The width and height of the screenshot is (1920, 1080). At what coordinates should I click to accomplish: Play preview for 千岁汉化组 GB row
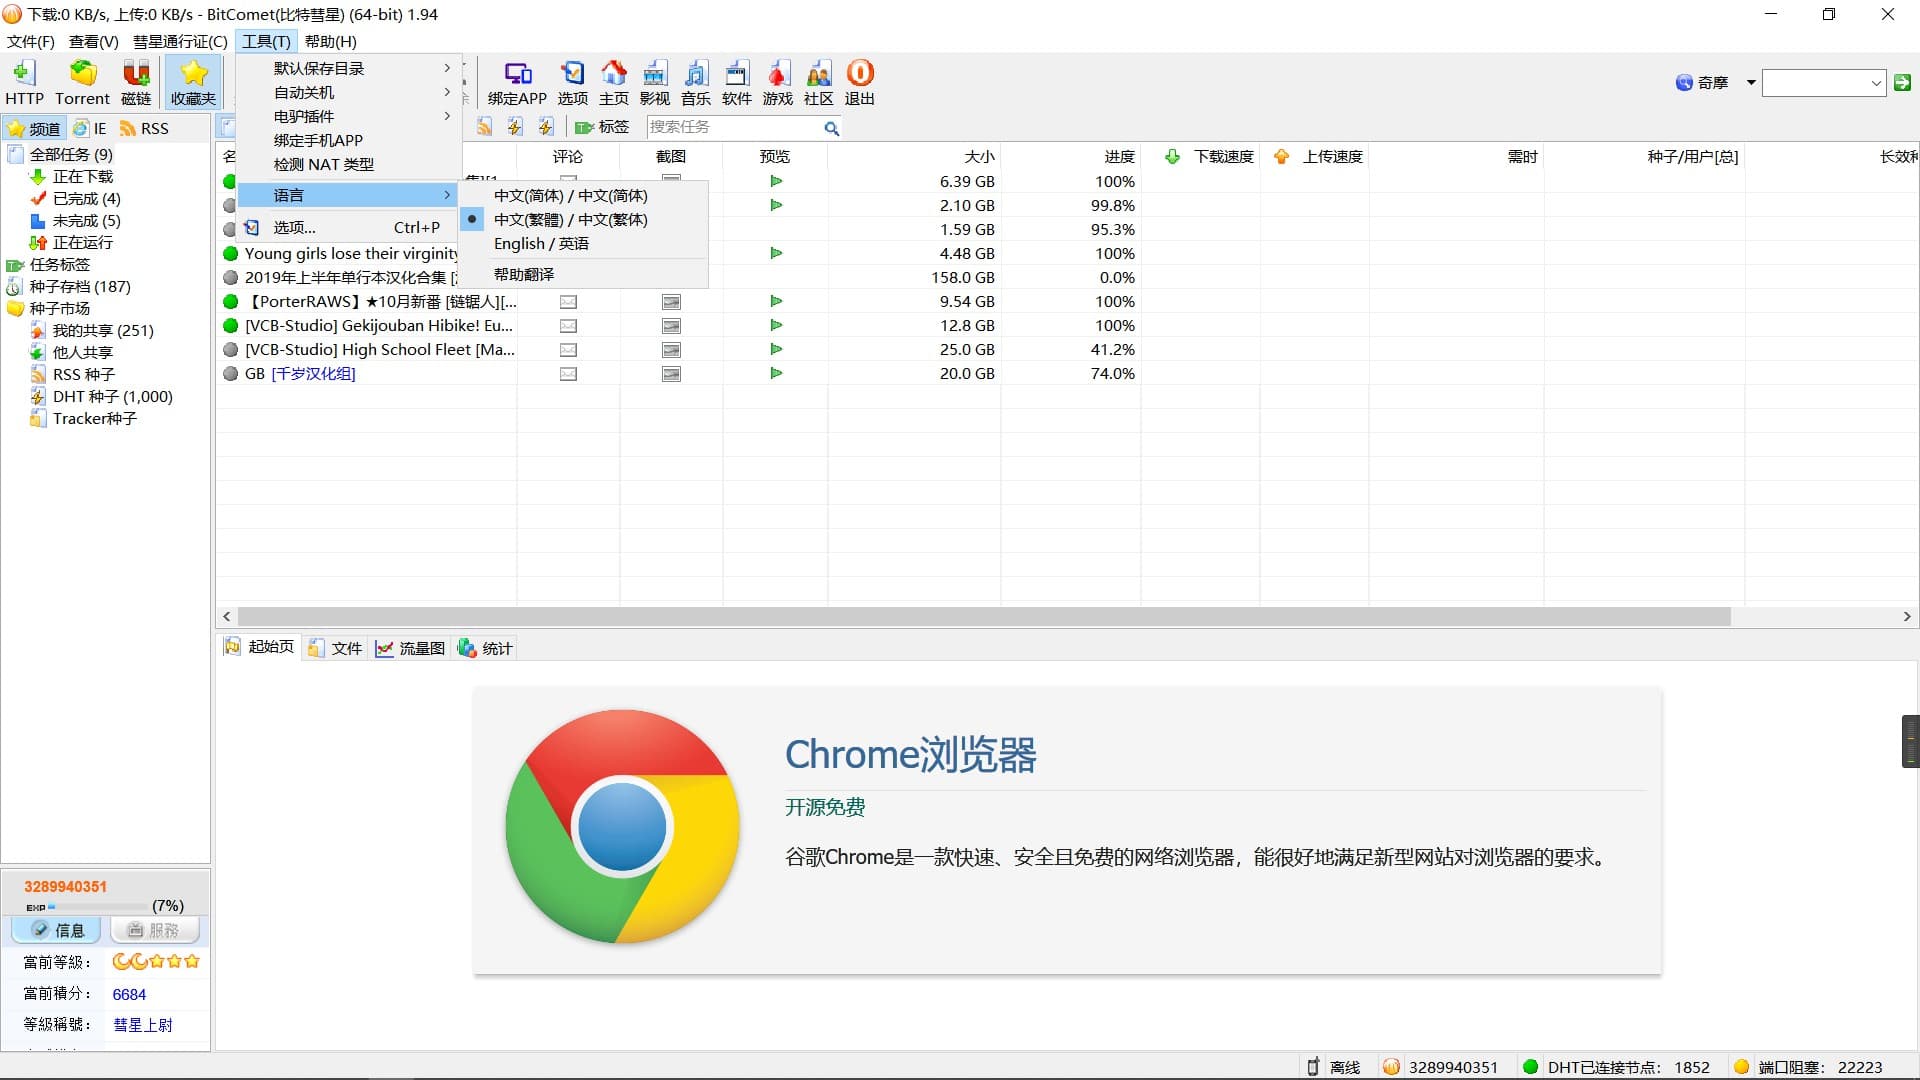coord(776,373)
